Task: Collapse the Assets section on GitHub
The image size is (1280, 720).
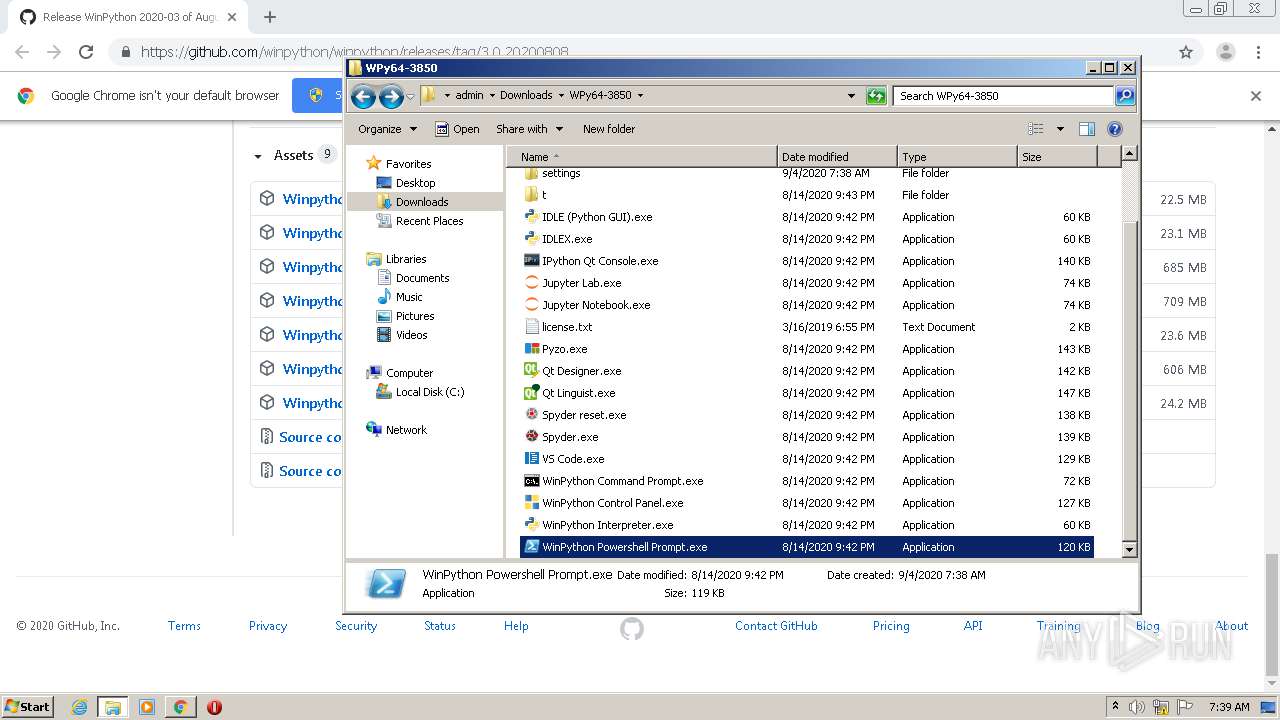Action: click(x=258, y=156)
